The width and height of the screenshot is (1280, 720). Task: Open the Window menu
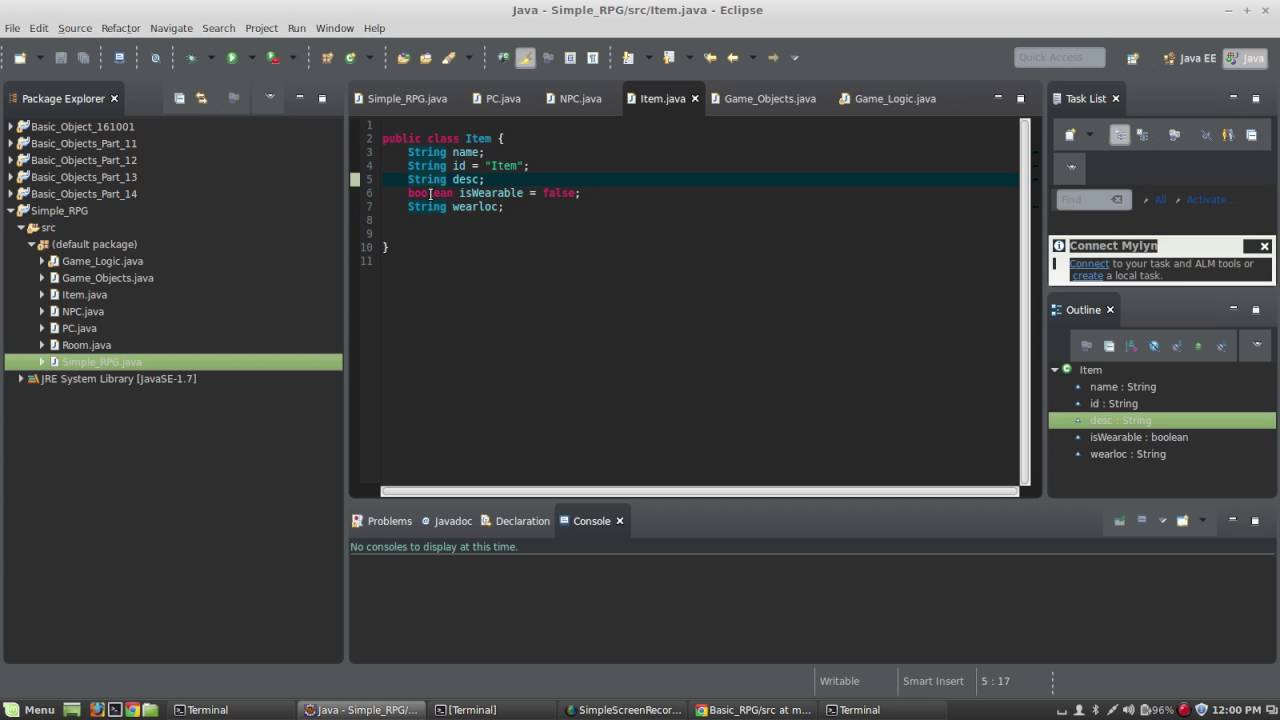(335, 28)
